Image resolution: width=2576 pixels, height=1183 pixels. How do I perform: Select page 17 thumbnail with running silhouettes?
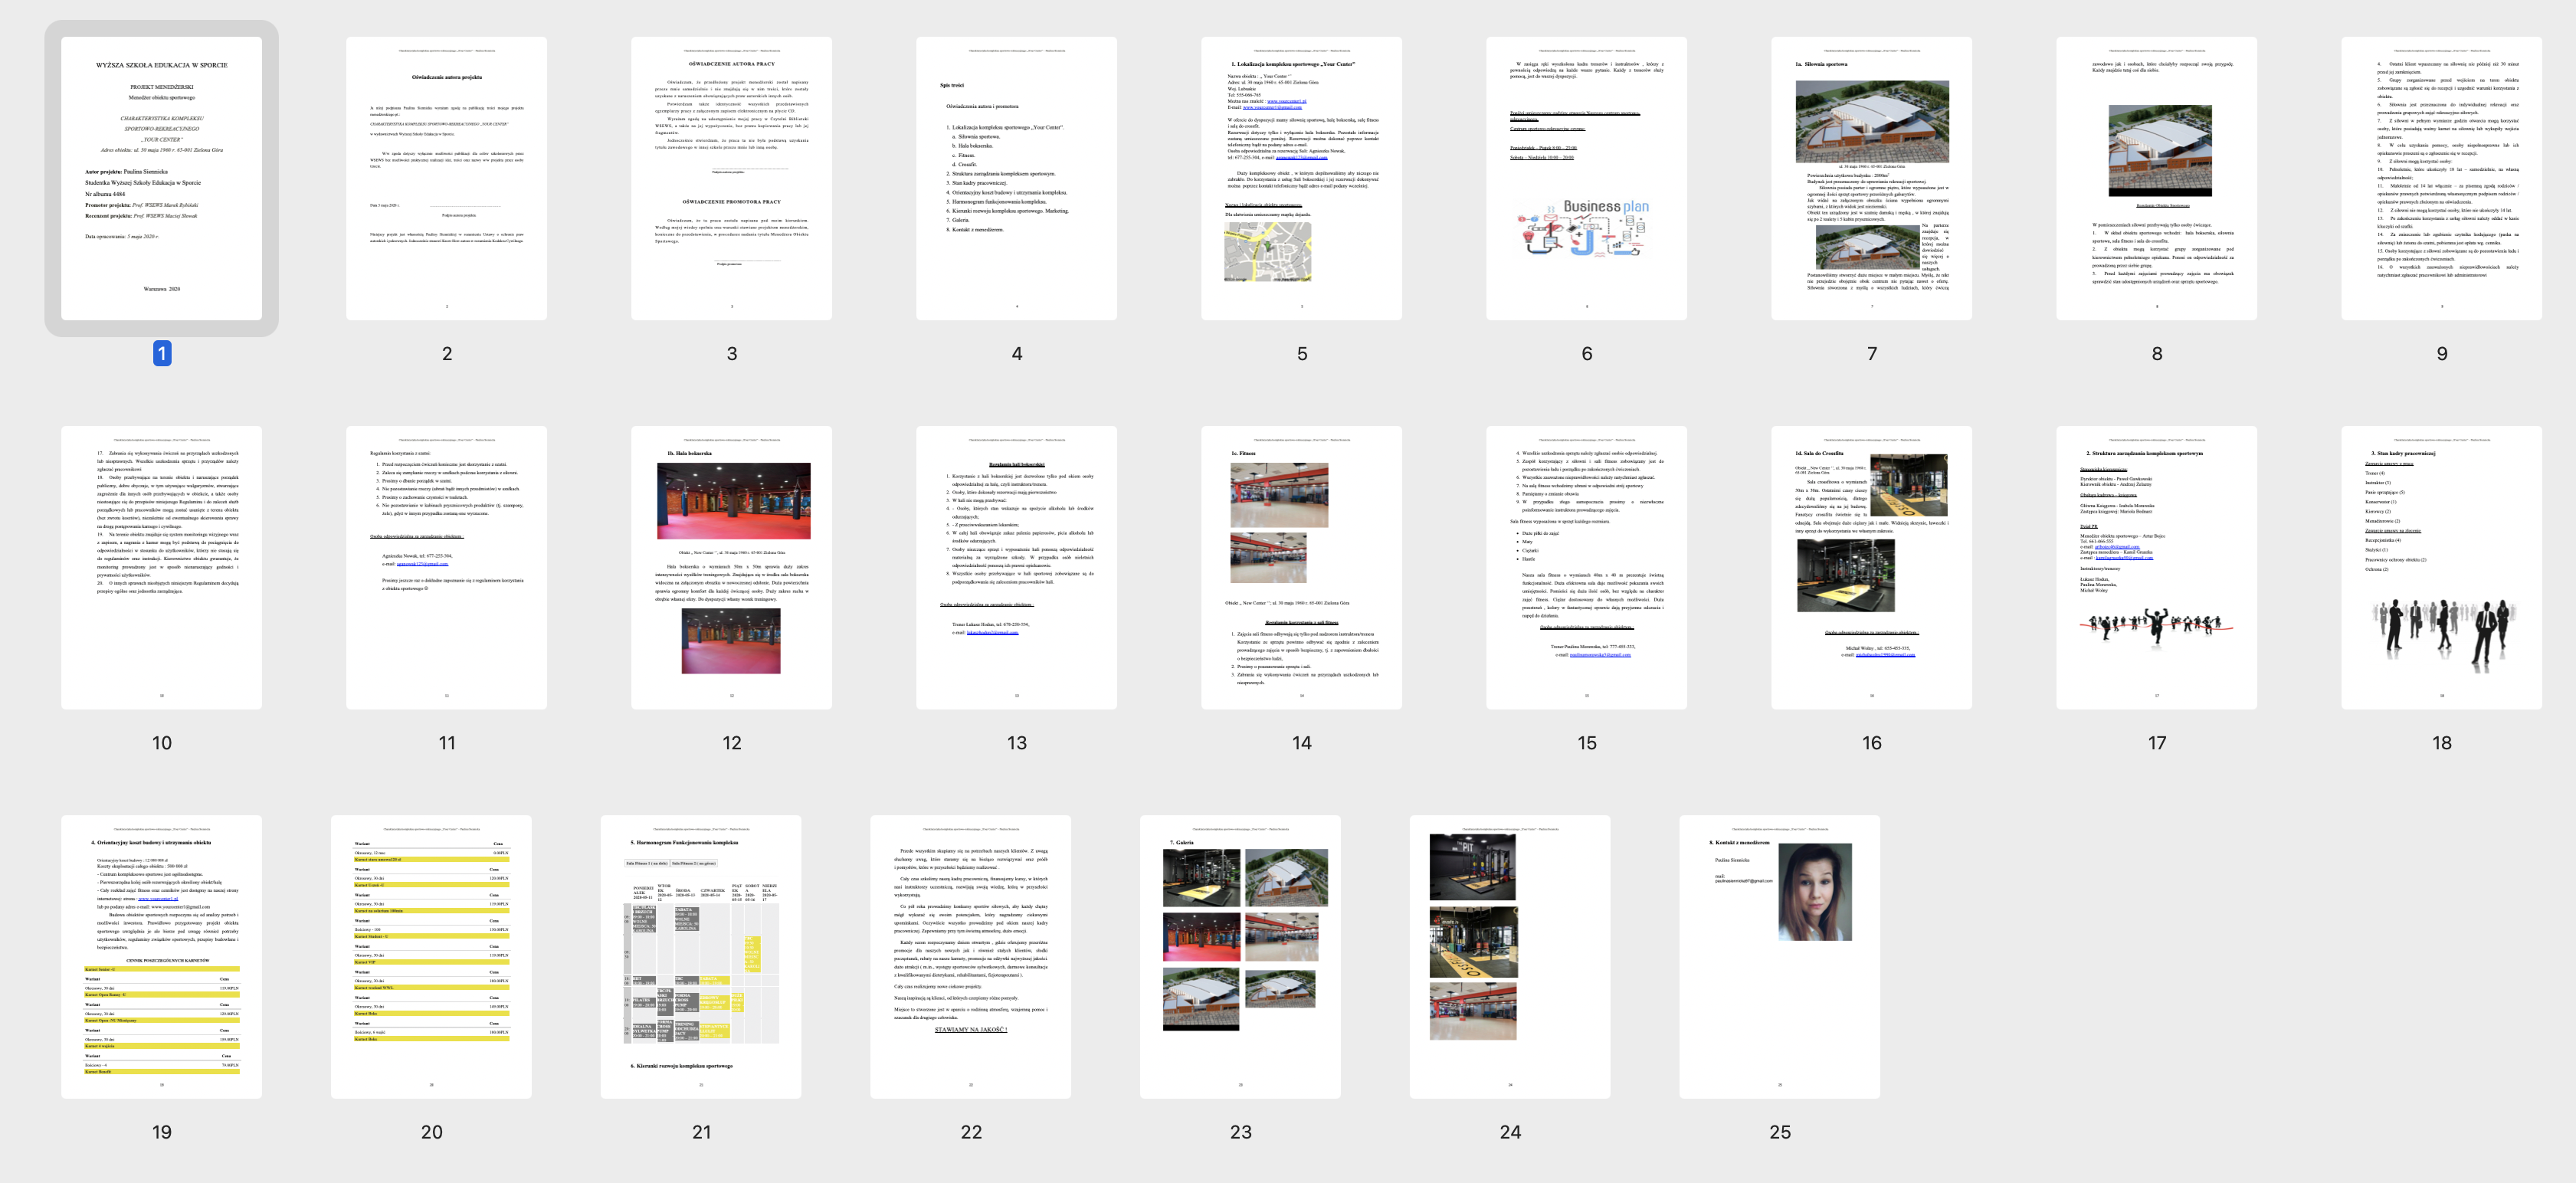pos(2156,567)
